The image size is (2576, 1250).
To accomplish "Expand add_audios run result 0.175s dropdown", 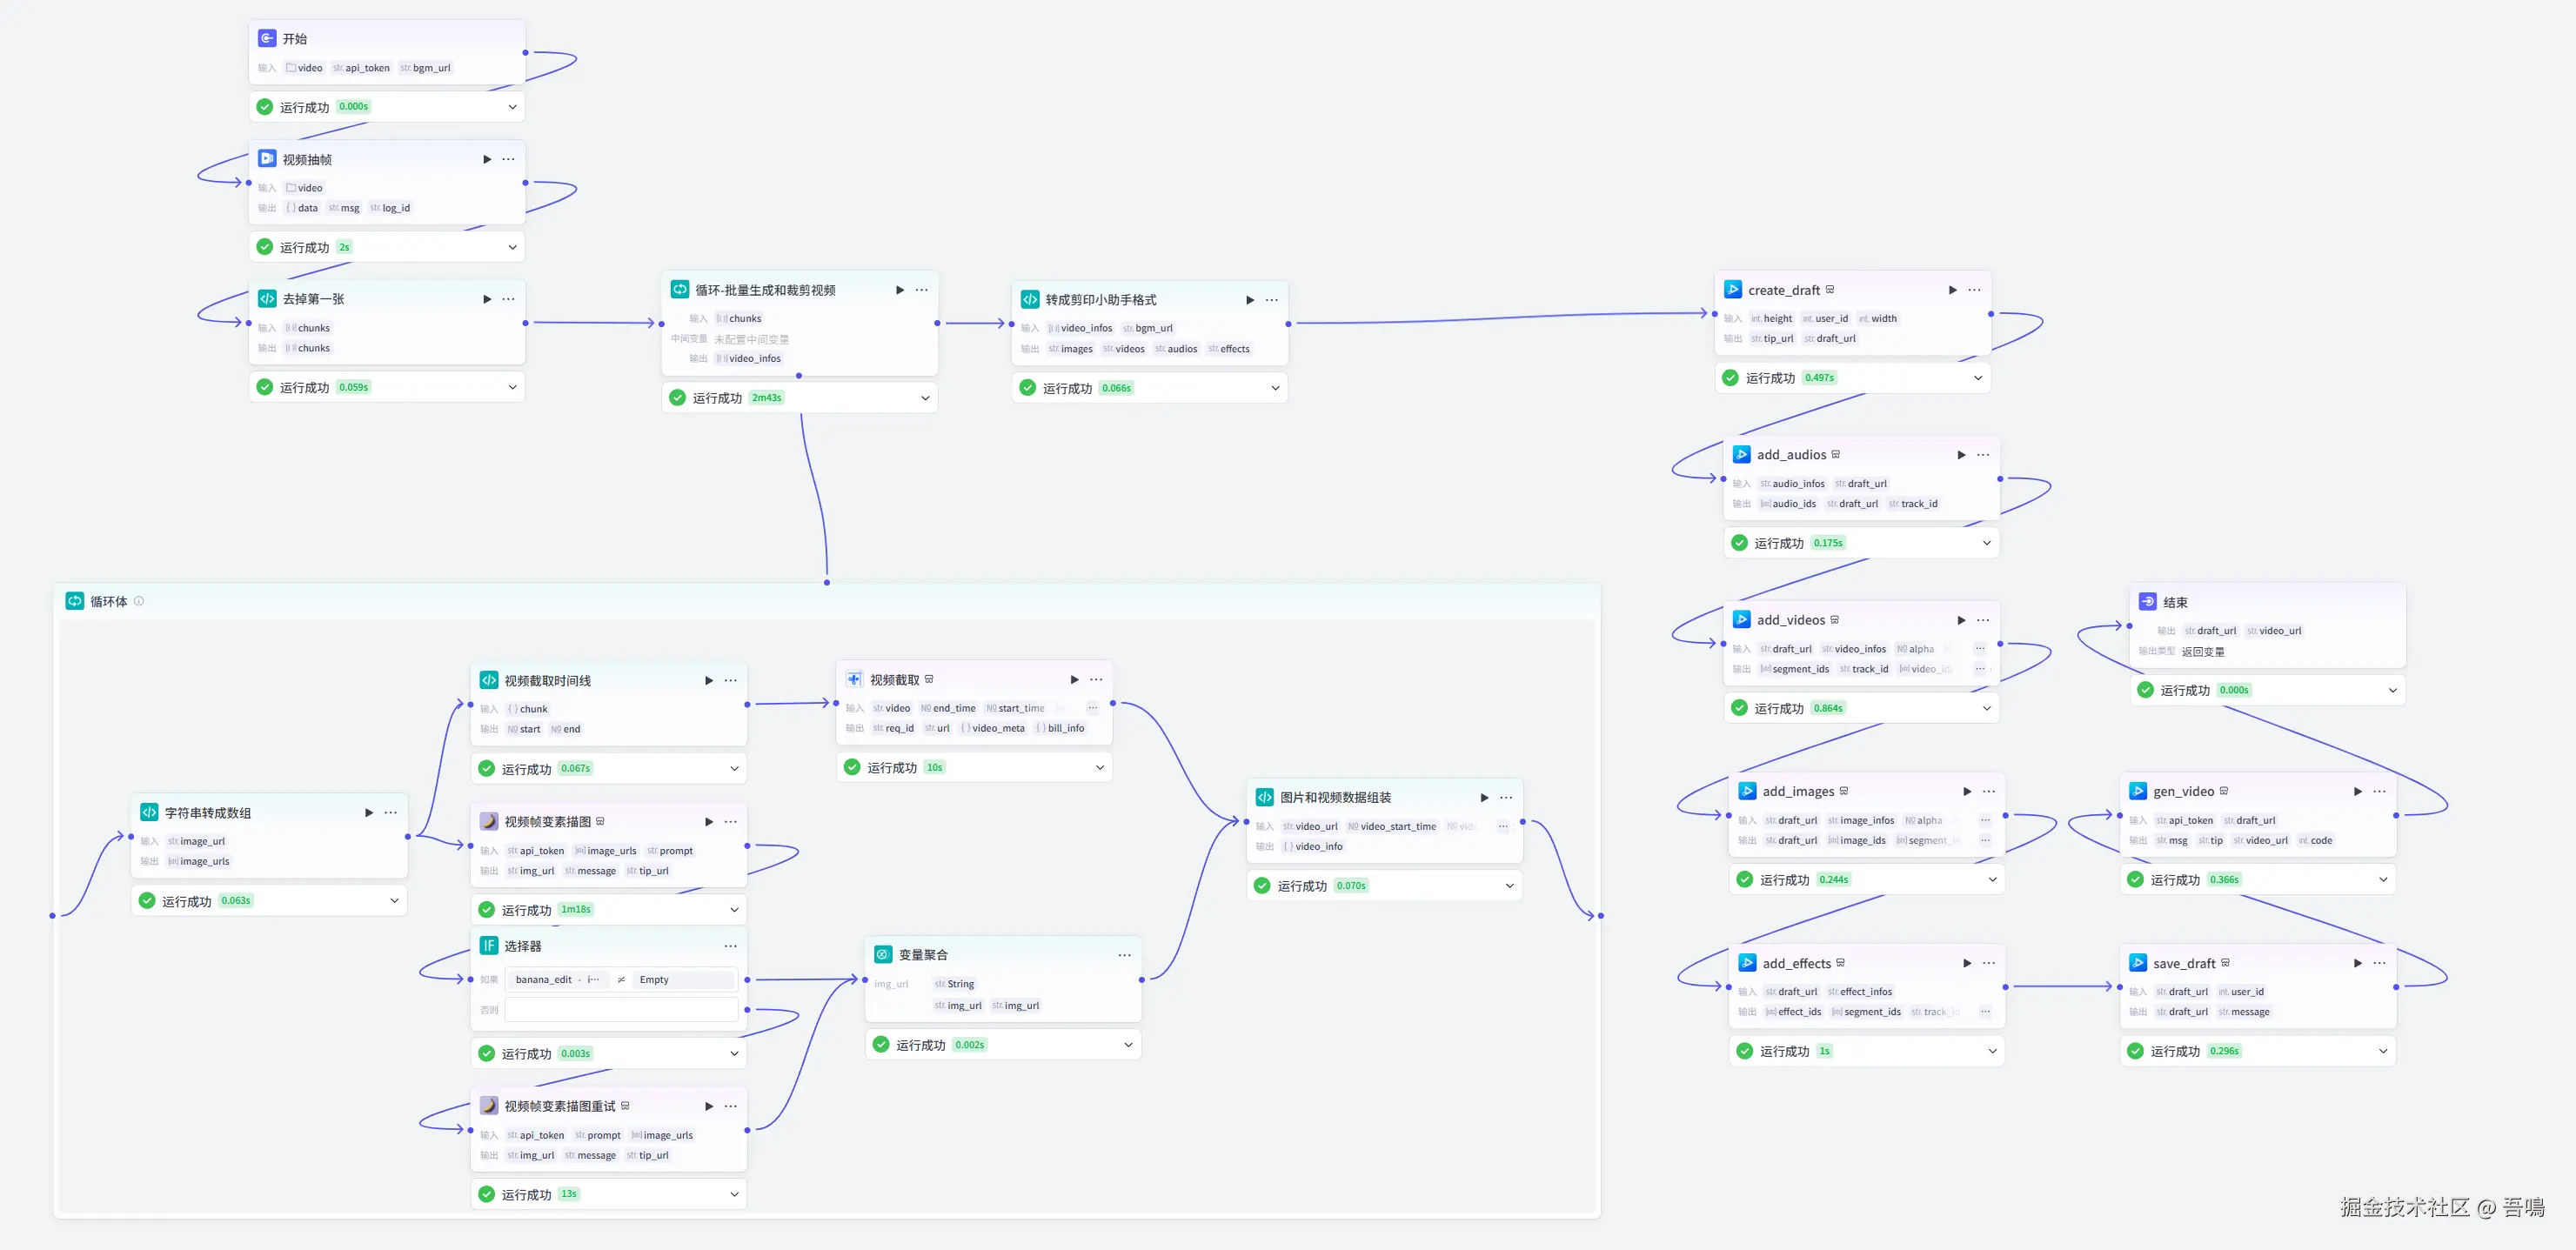I will coord(1986,543).
